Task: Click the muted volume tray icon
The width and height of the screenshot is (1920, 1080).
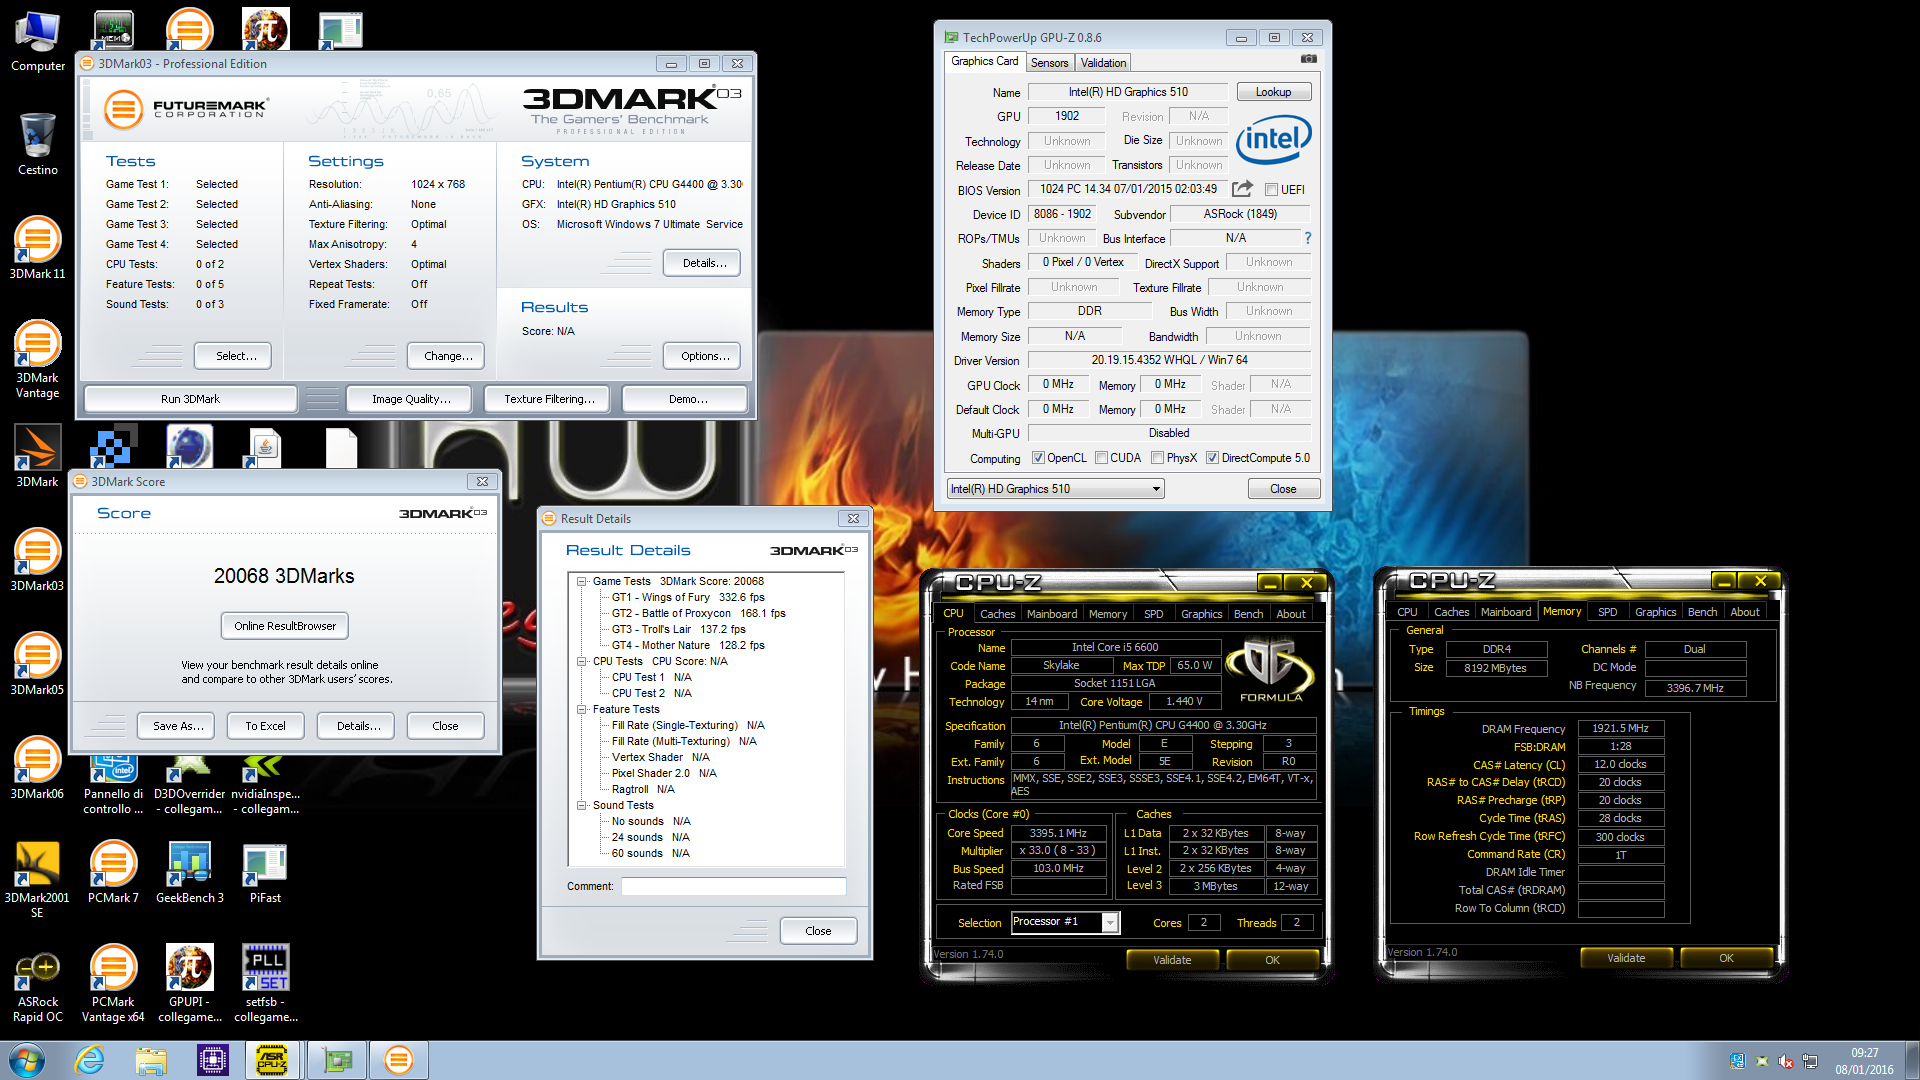Action: pyautogui.click(x=1785, y=1061)
